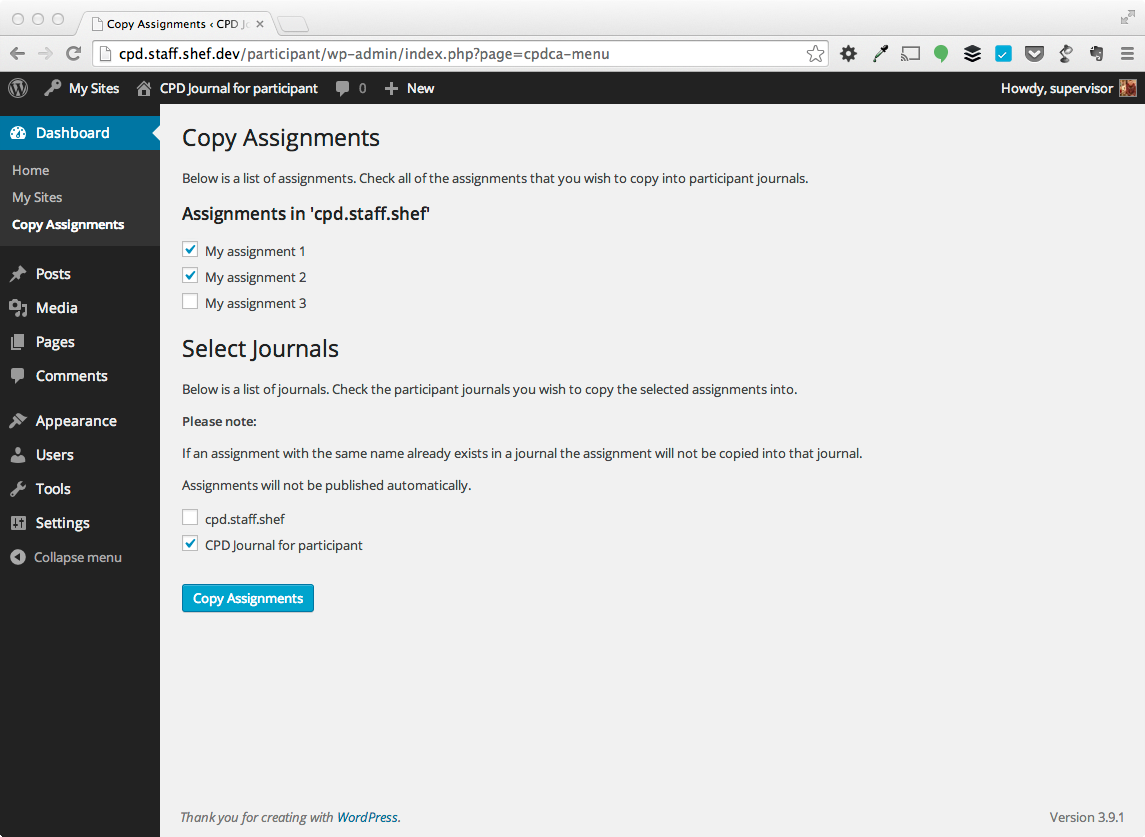Uncheck CPD Journal for participant checkbox
The image size is (1145, 837).
pyautogui.click(x=190, y=544)
